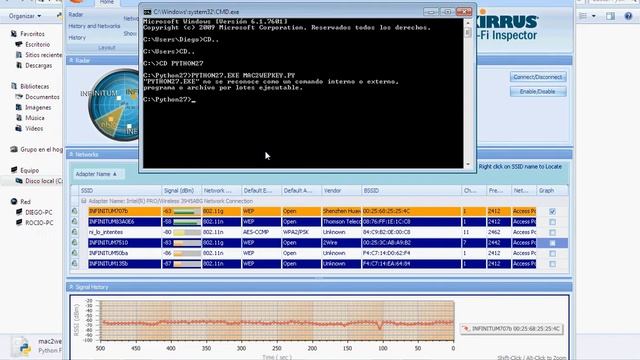Click the Favoritos star icon in Explorer
This screenshot has width=640, height=360.
tap(14, 34)
